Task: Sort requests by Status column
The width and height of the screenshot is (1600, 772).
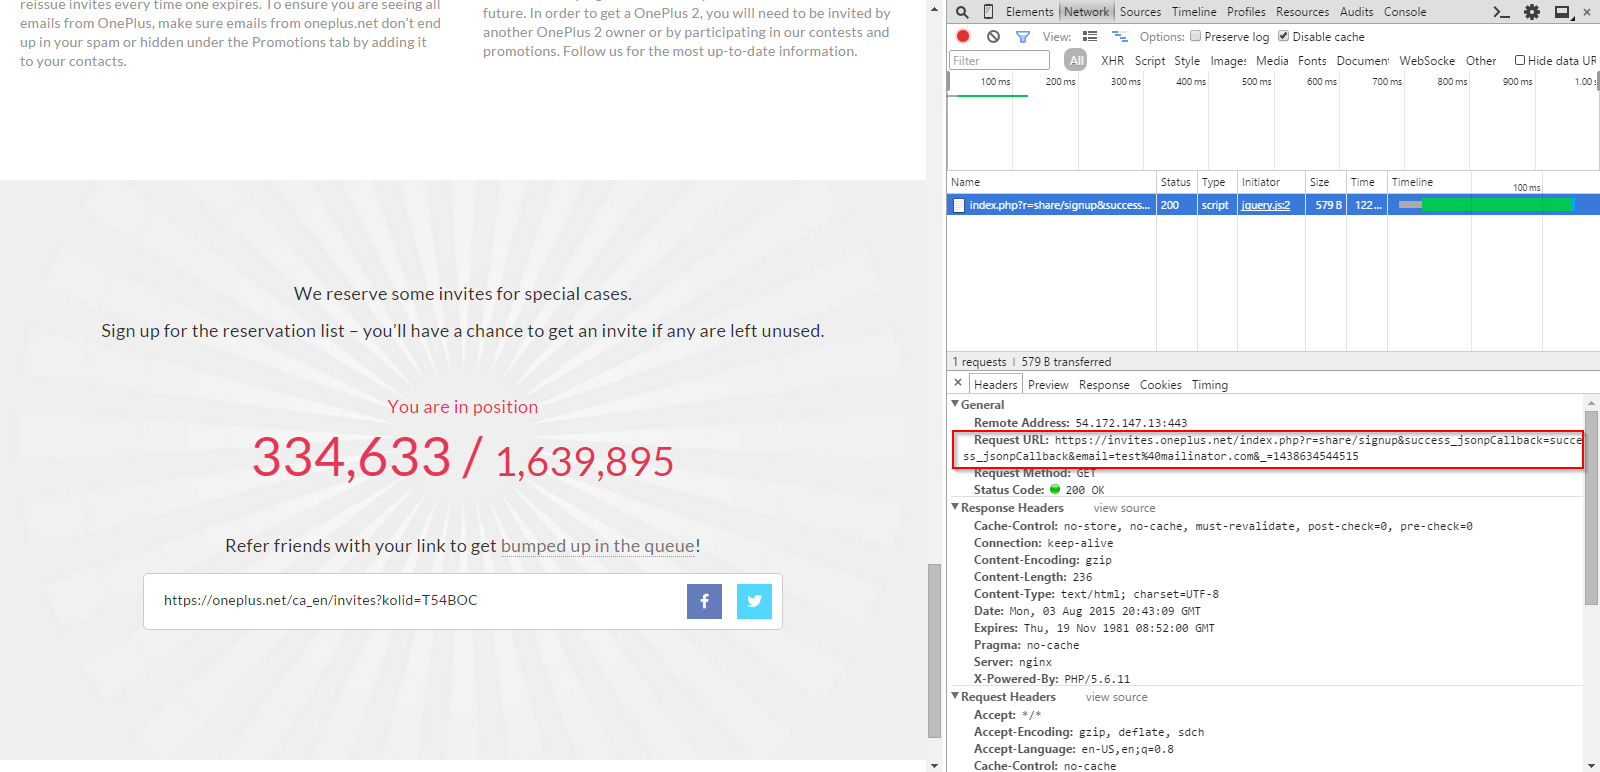Action: (1176, 182)
